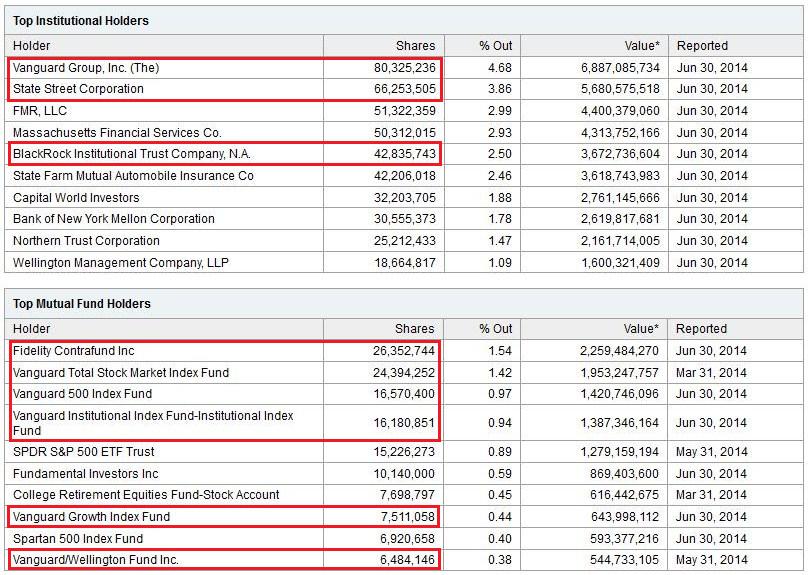The height and width of the screenshot is (575, 808).
Task: Open State Farm Mutual Automobile Insurance Co
Action: coord(133,176)
